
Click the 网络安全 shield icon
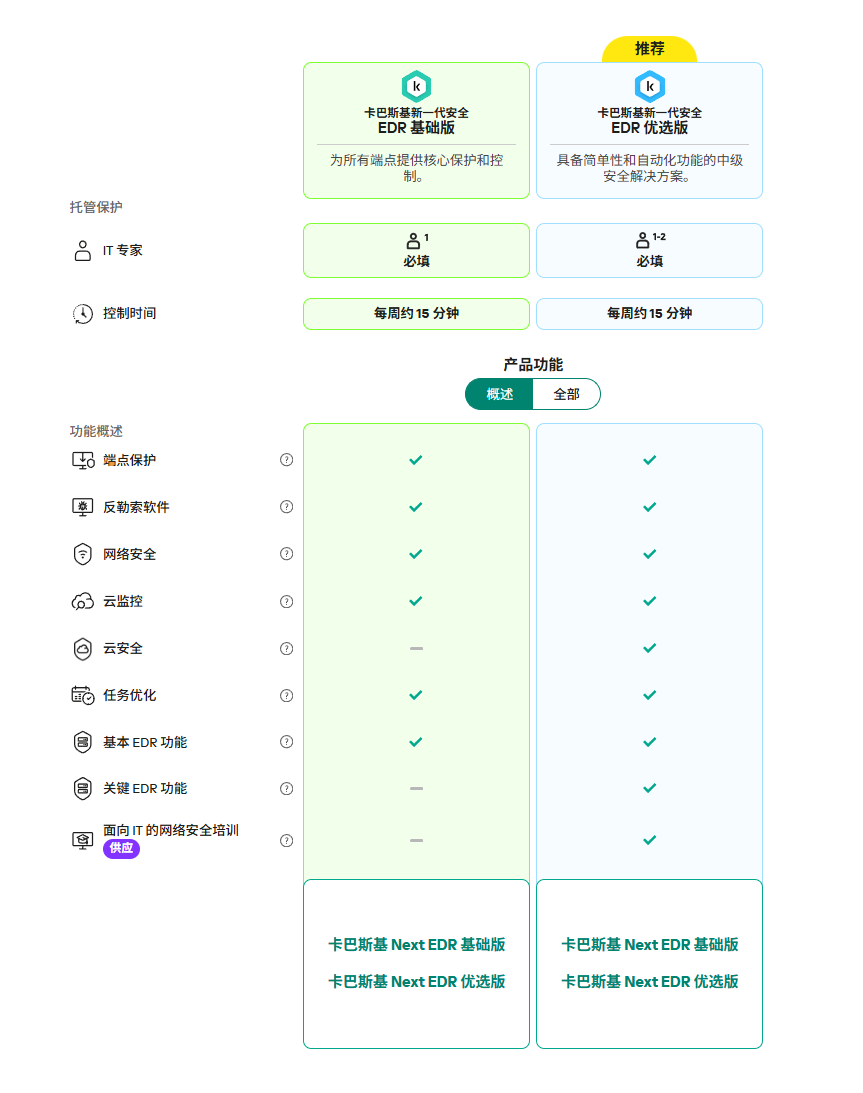[82, 554]
